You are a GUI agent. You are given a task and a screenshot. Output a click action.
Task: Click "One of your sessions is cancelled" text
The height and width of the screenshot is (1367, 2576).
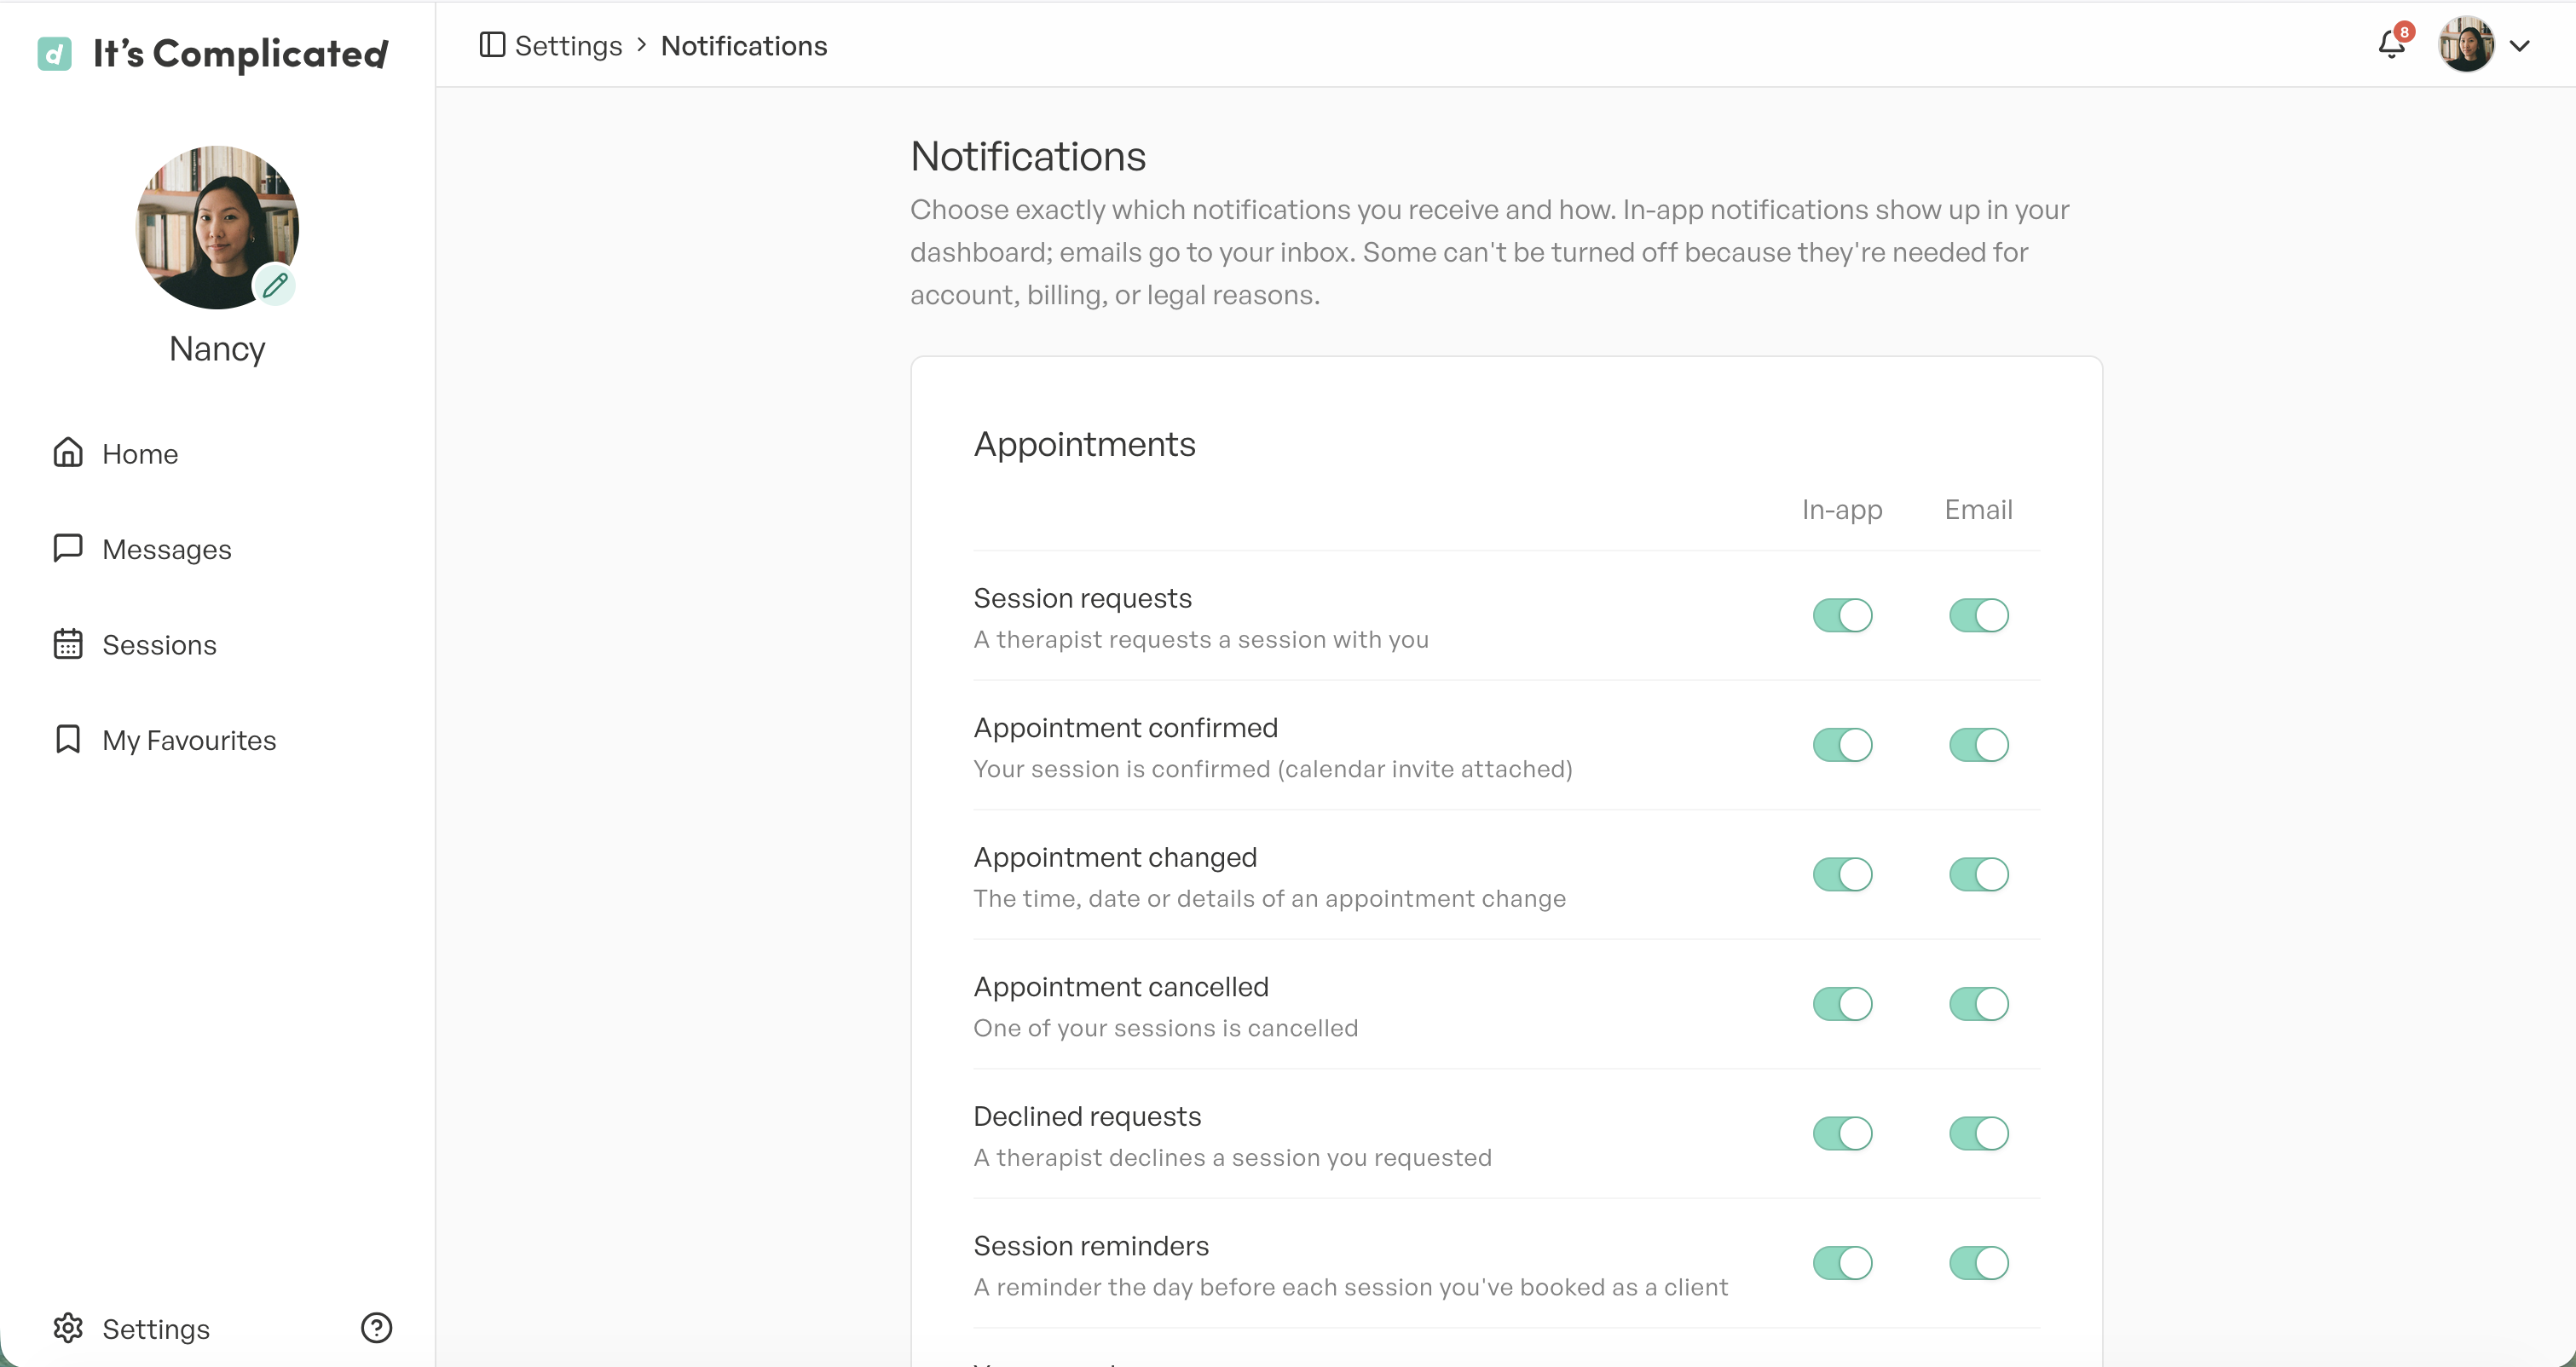[x=1166, y=1028]
